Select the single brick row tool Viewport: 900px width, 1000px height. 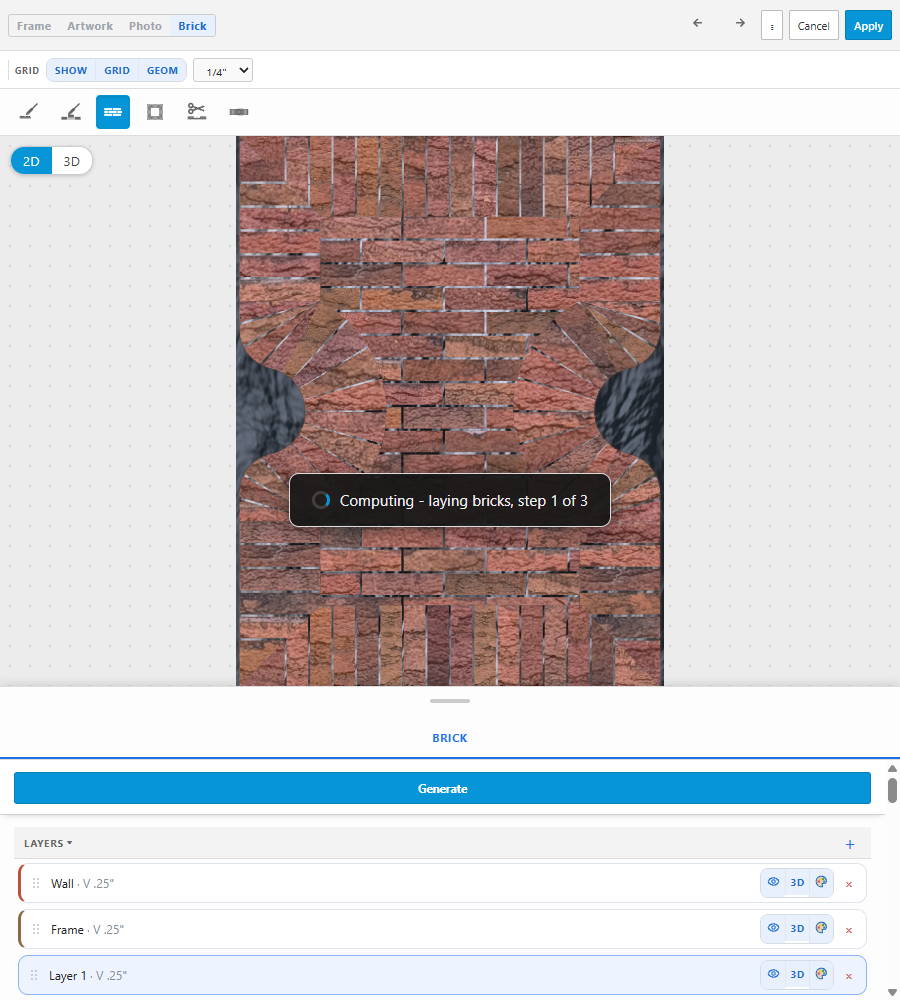tap(239, 112)
